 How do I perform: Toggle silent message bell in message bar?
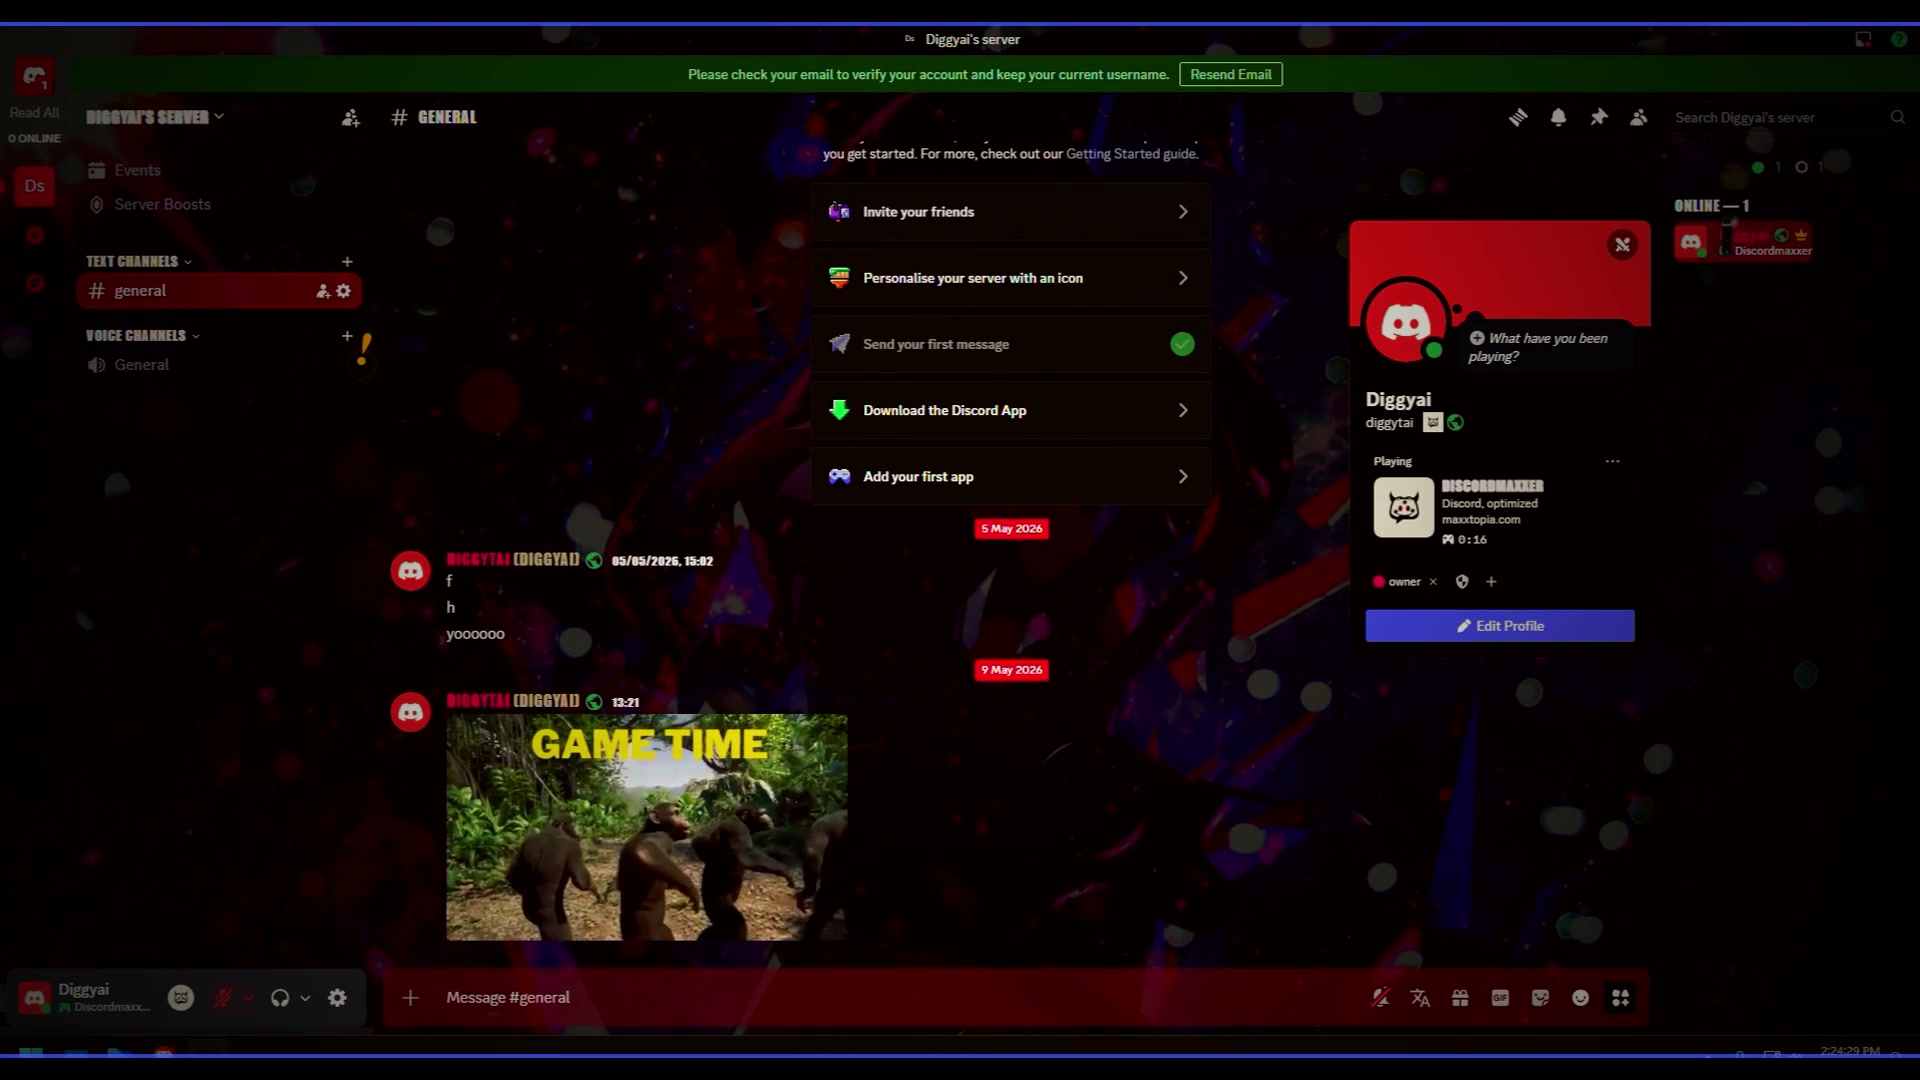1381,998
